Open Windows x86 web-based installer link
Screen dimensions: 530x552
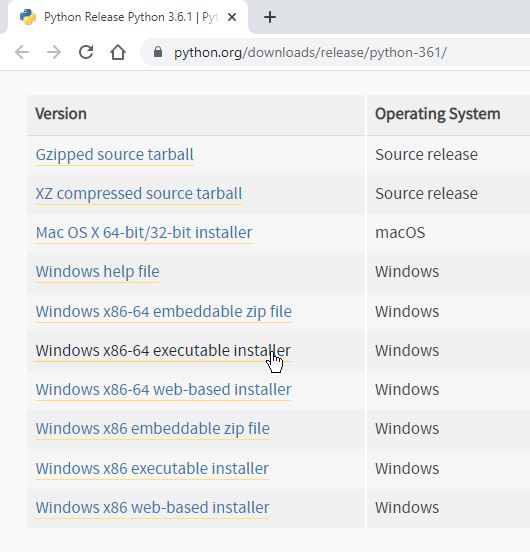(152, 508)
